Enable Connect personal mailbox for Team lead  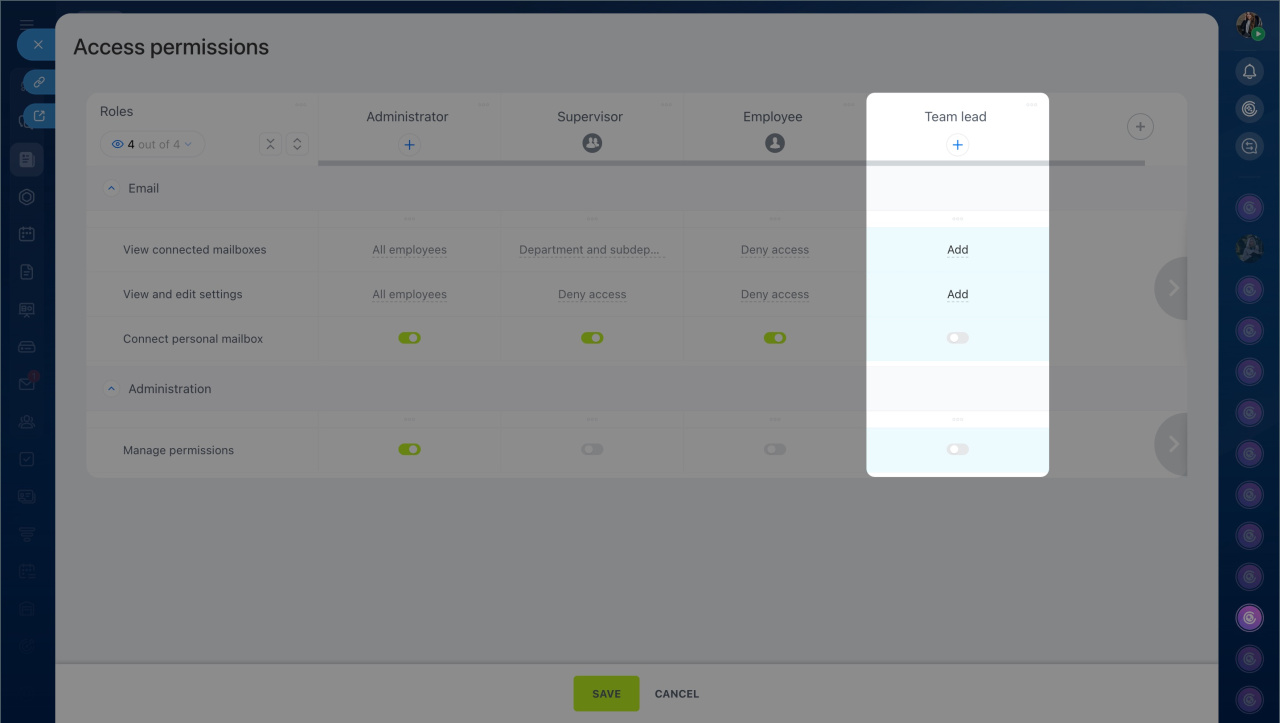[957, 338]
